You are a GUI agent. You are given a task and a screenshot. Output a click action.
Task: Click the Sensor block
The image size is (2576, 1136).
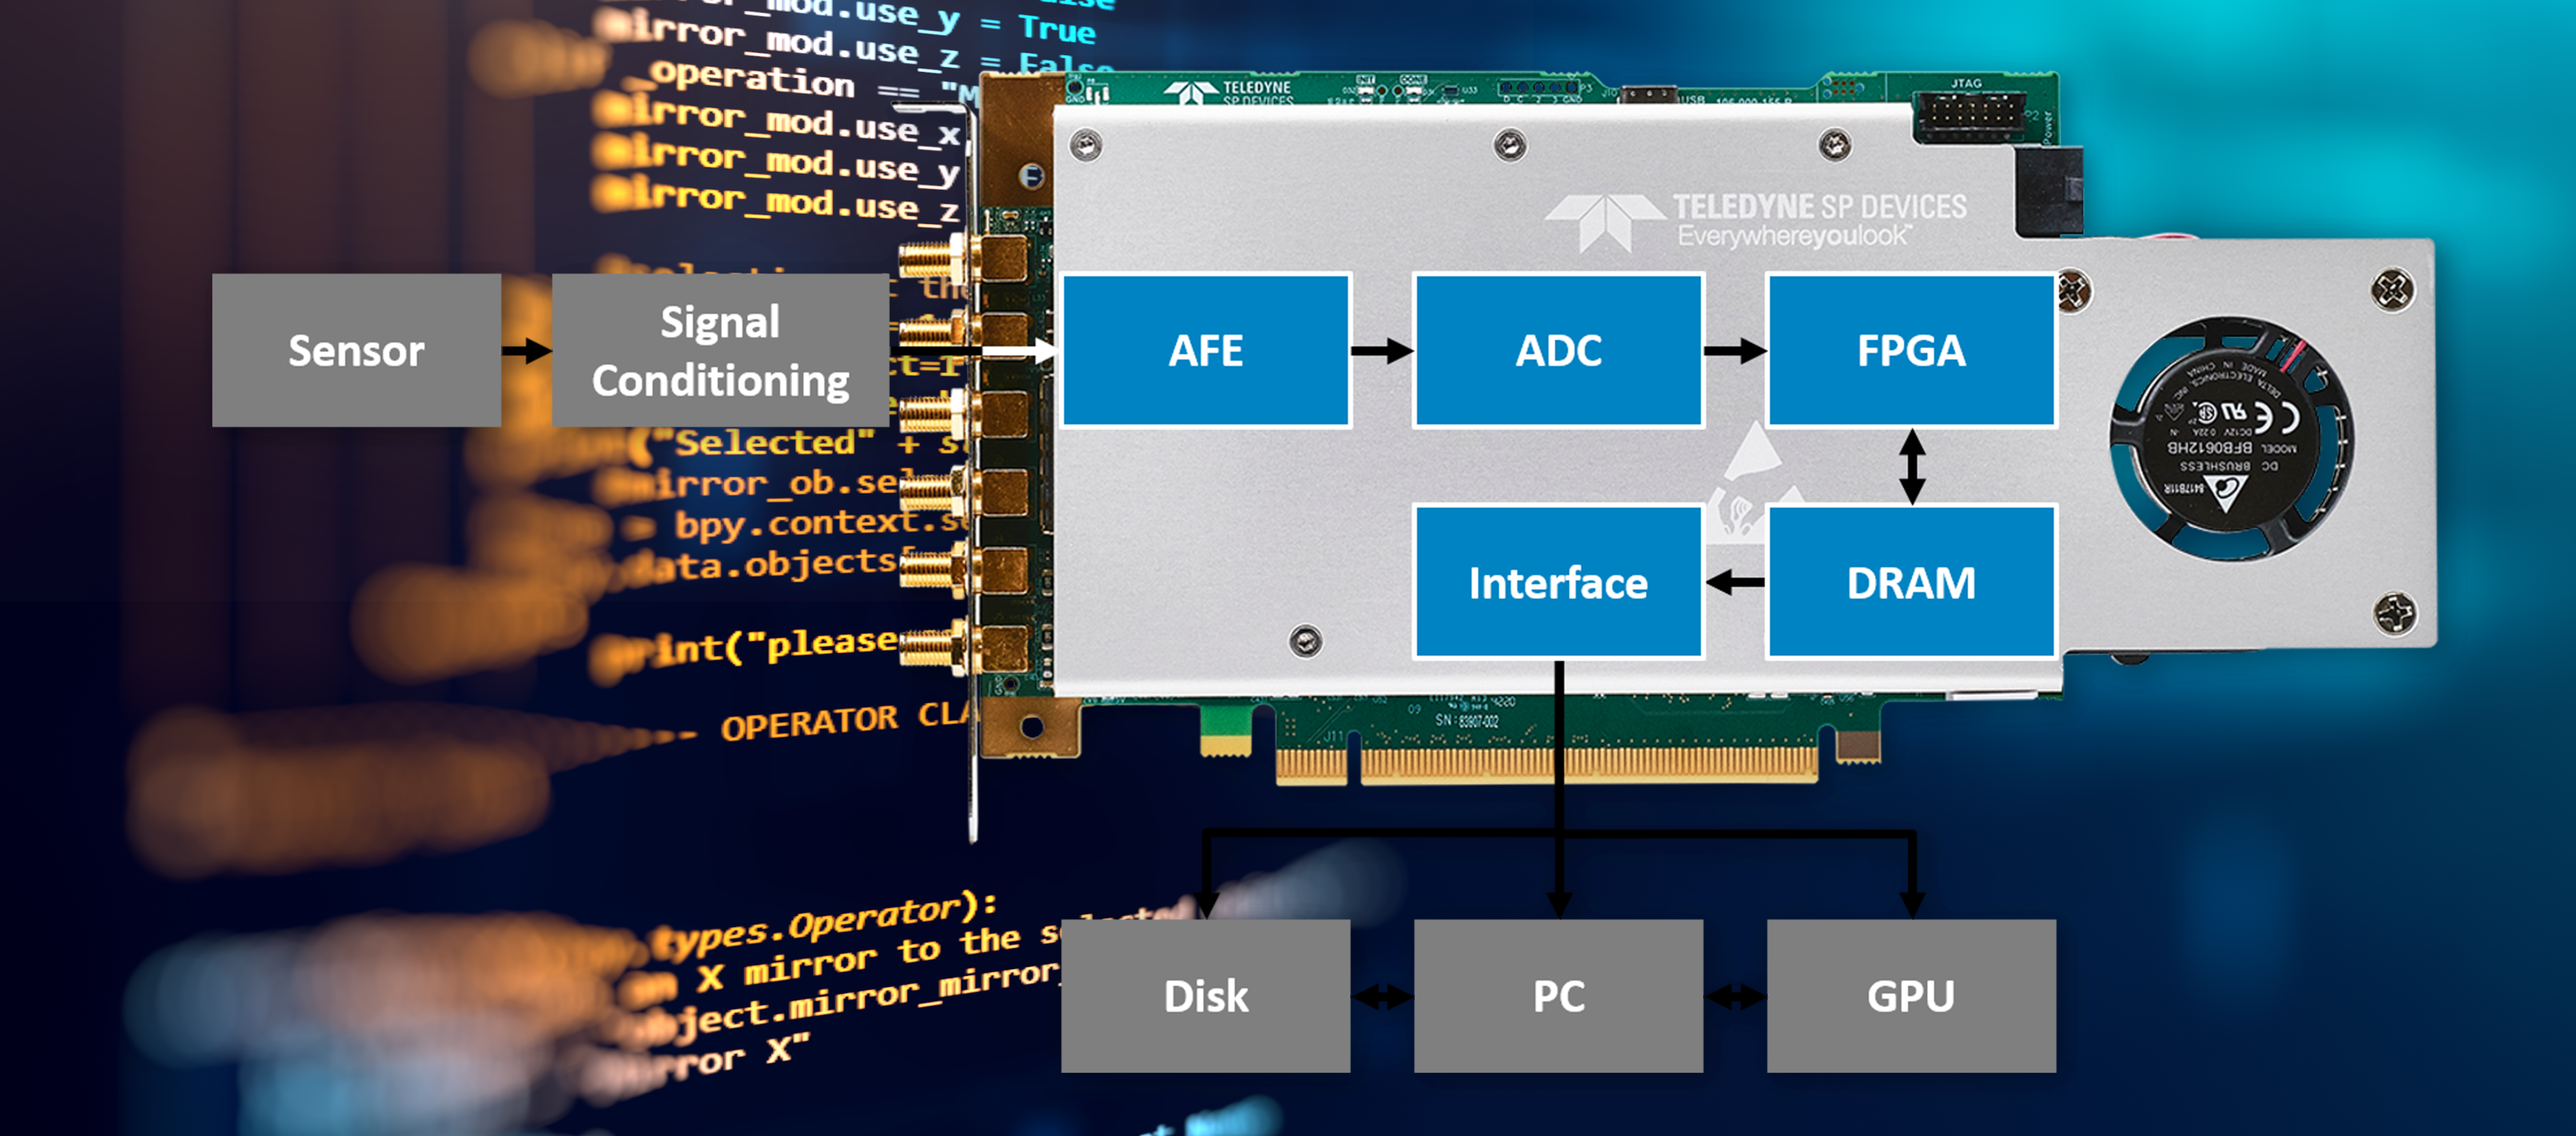tap(356, 351)
